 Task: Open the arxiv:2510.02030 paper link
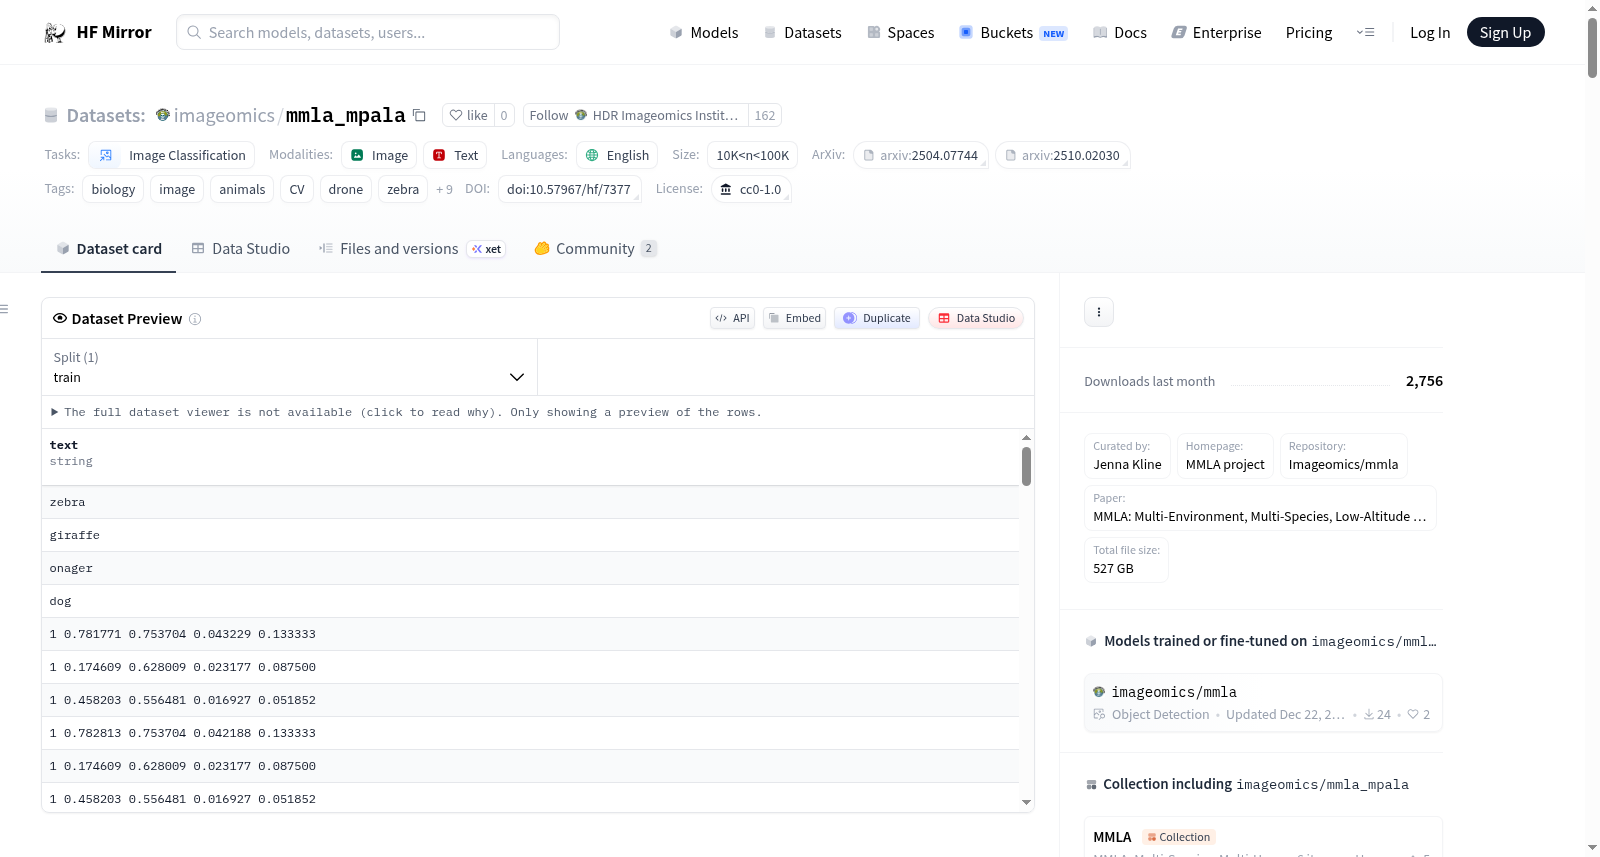[1063, 155]
